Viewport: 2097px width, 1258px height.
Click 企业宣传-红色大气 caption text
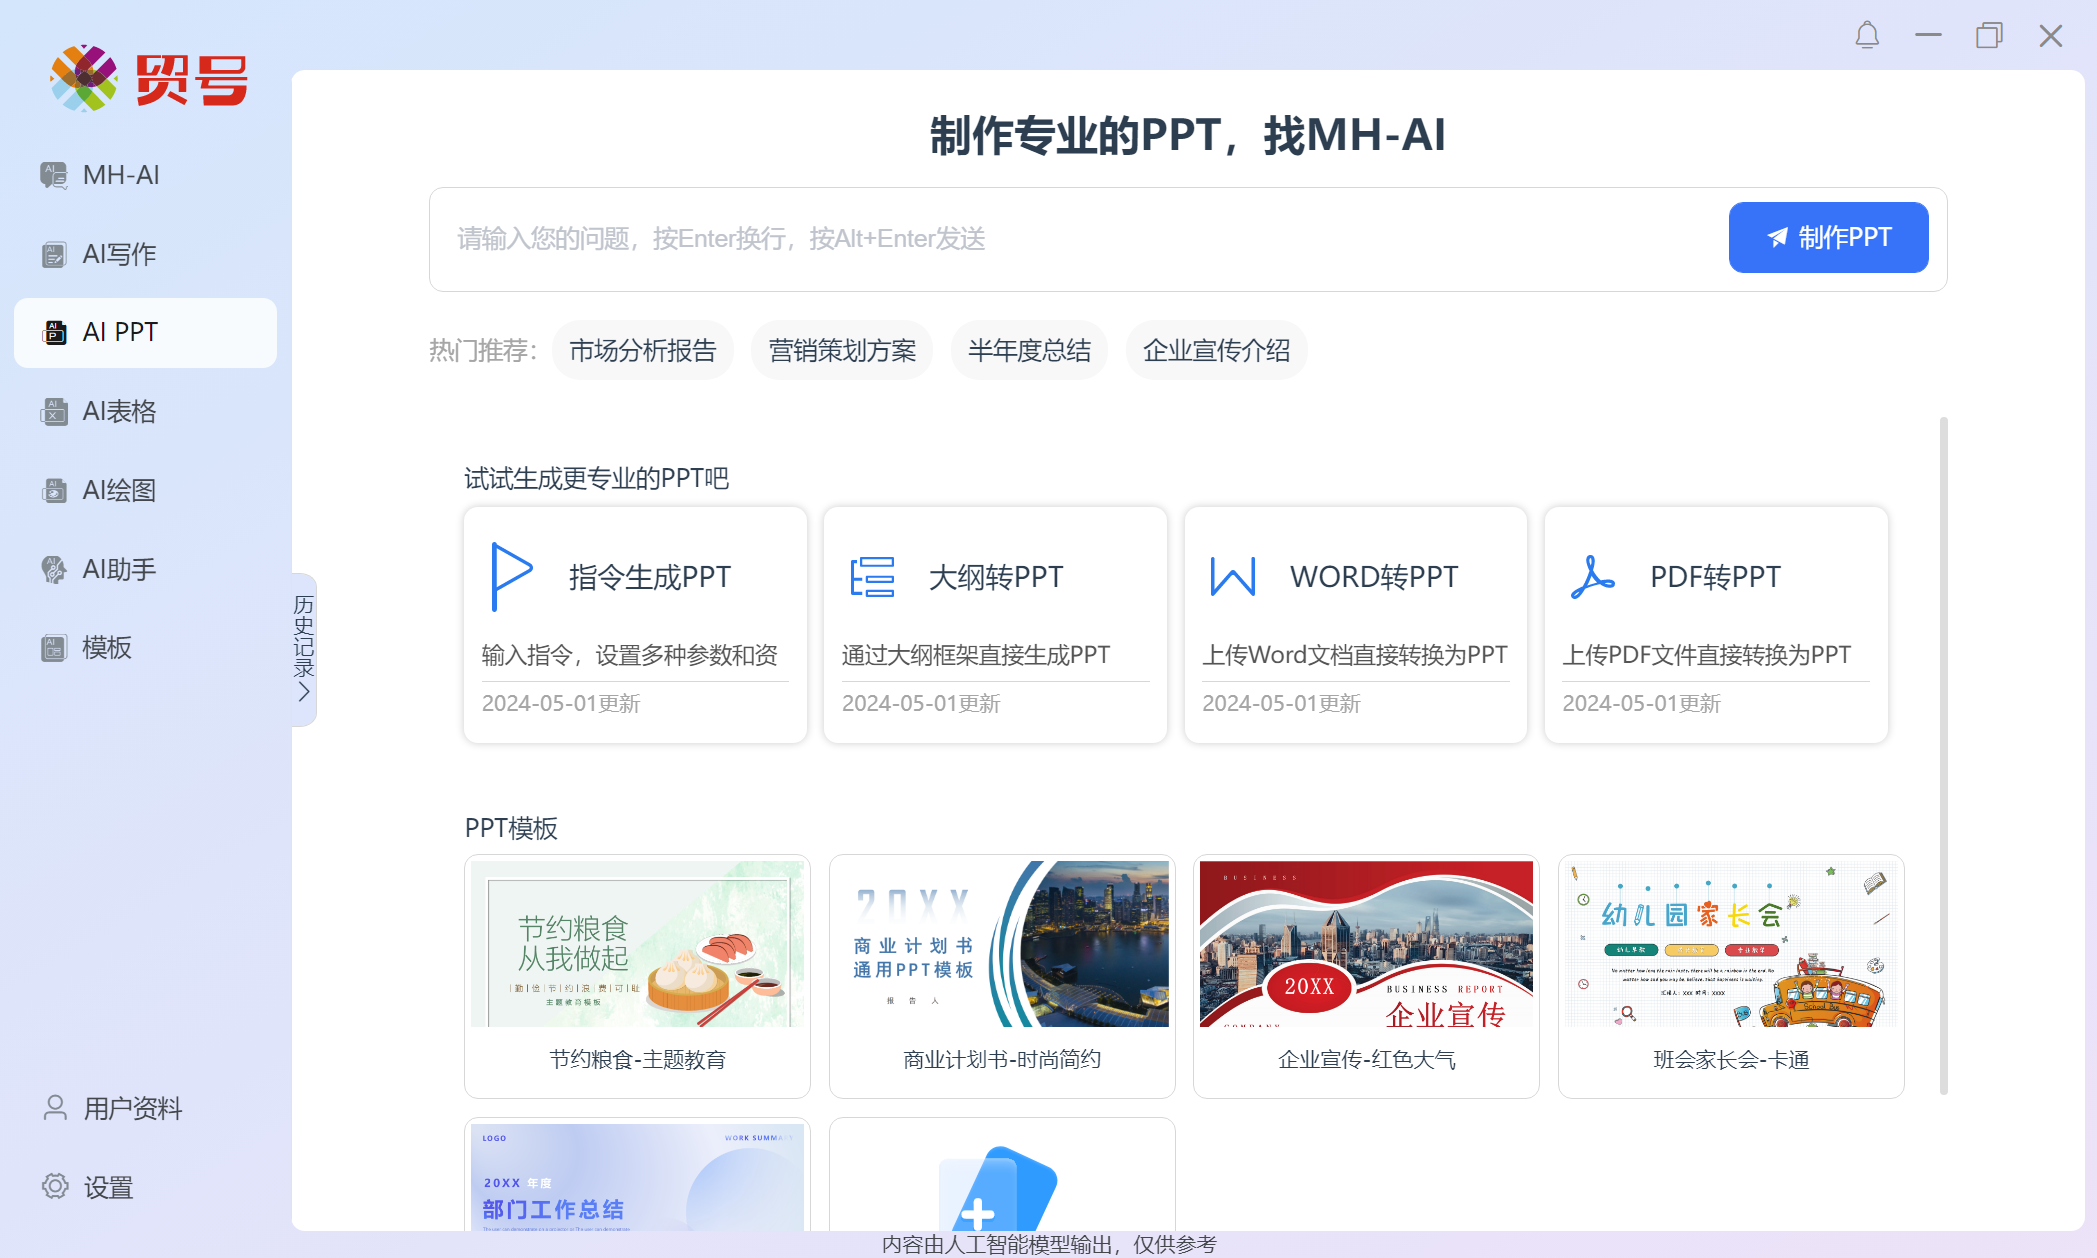click(1366, 1060)
